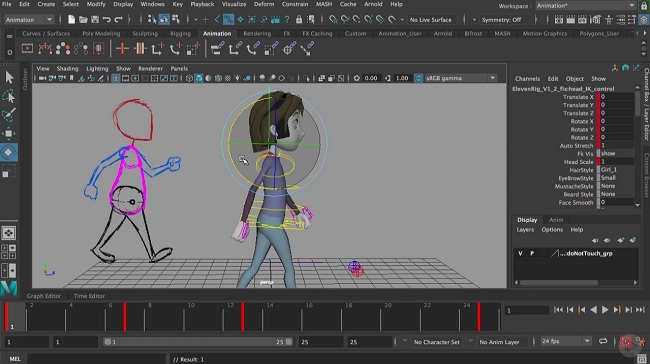650x364 pixels.
Task: Click step back one frame button
Action: pos(570,310)
